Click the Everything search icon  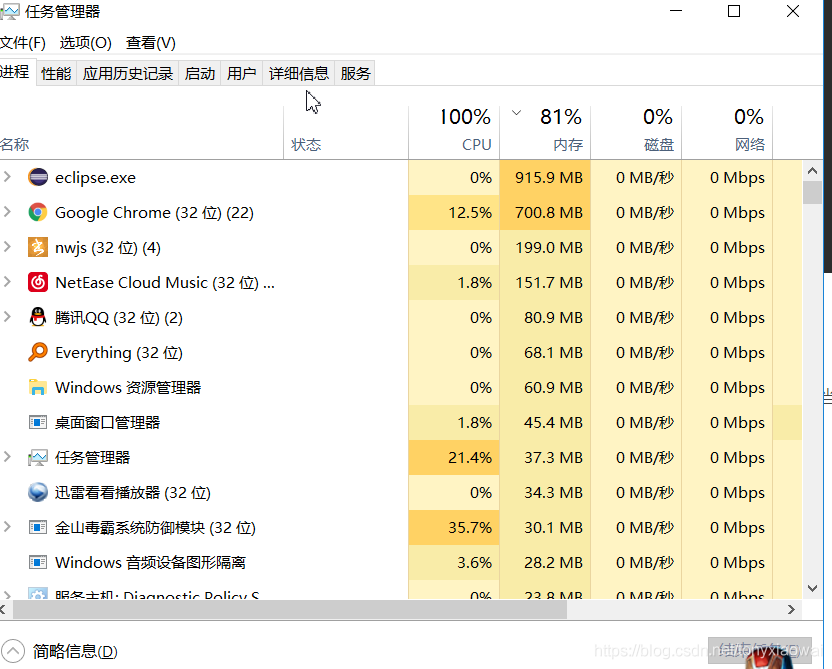tap(38, 352)
